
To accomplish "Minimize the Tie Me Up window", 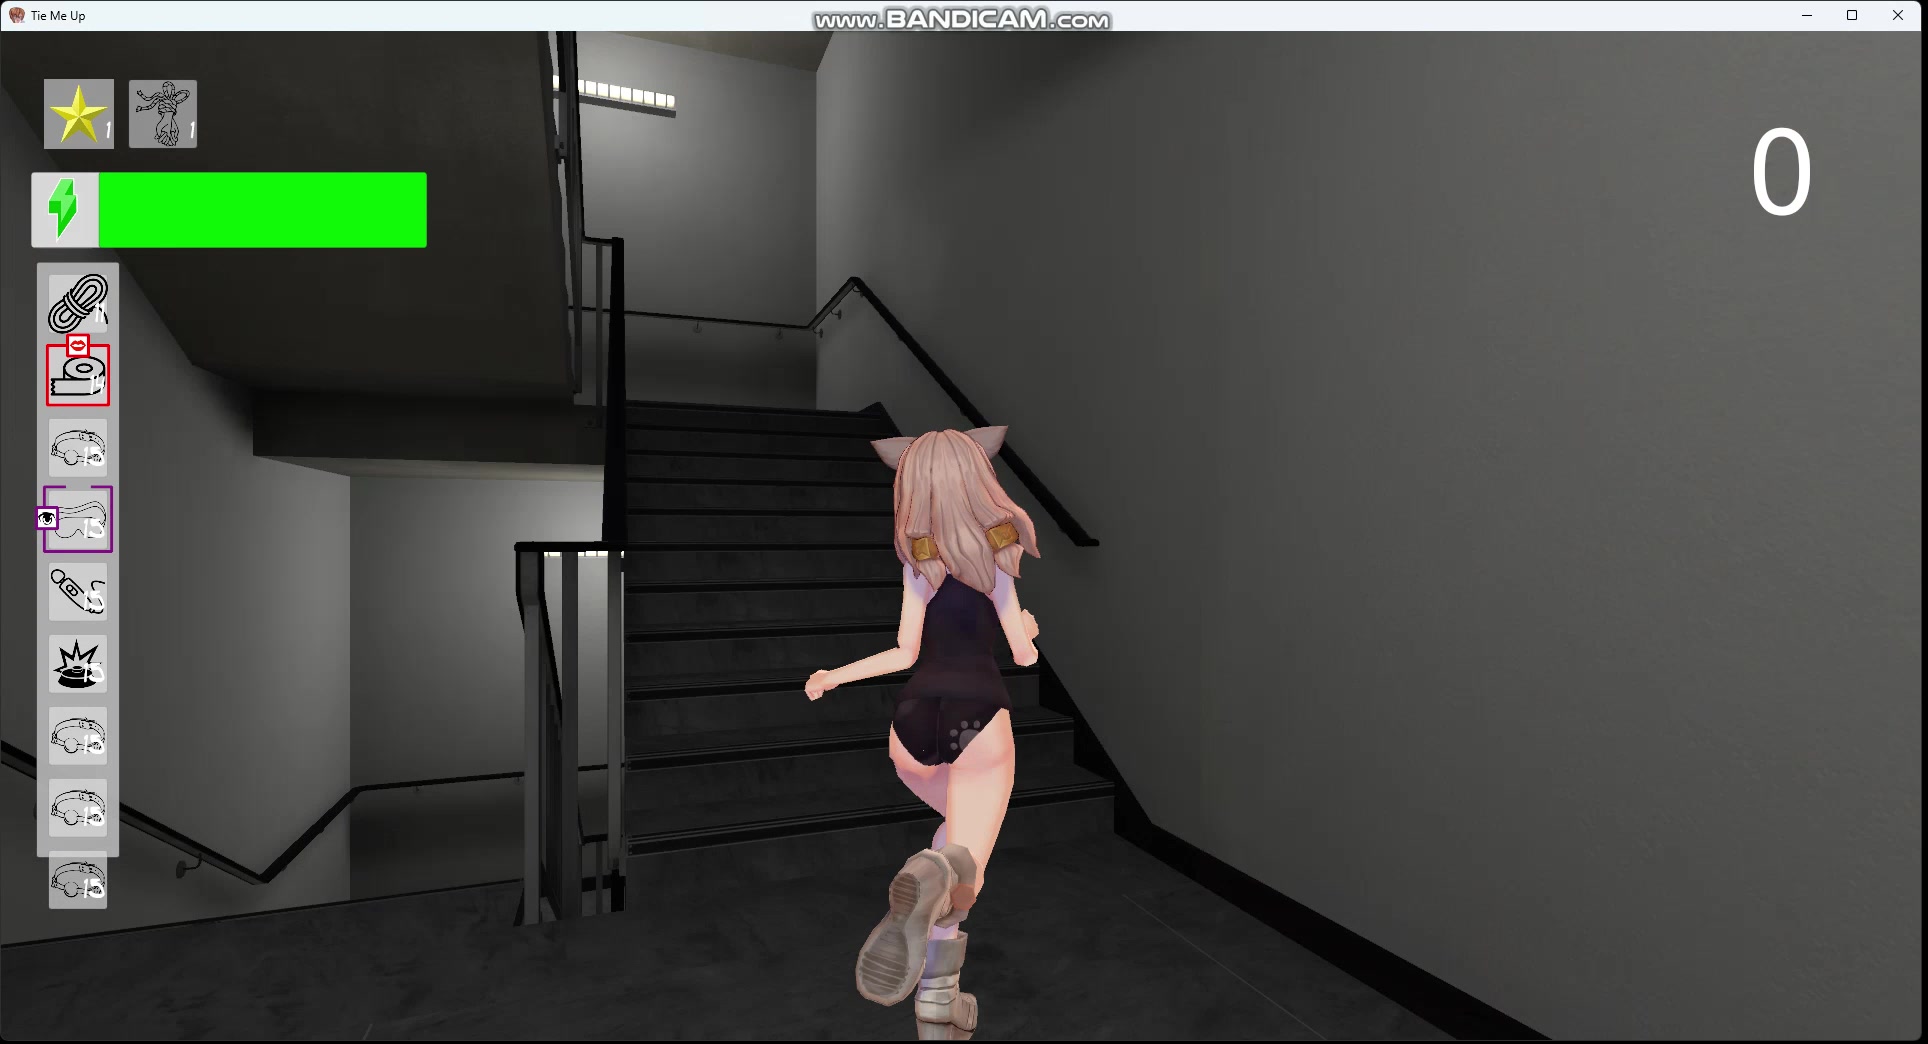I will click(x=1807, y=15).
